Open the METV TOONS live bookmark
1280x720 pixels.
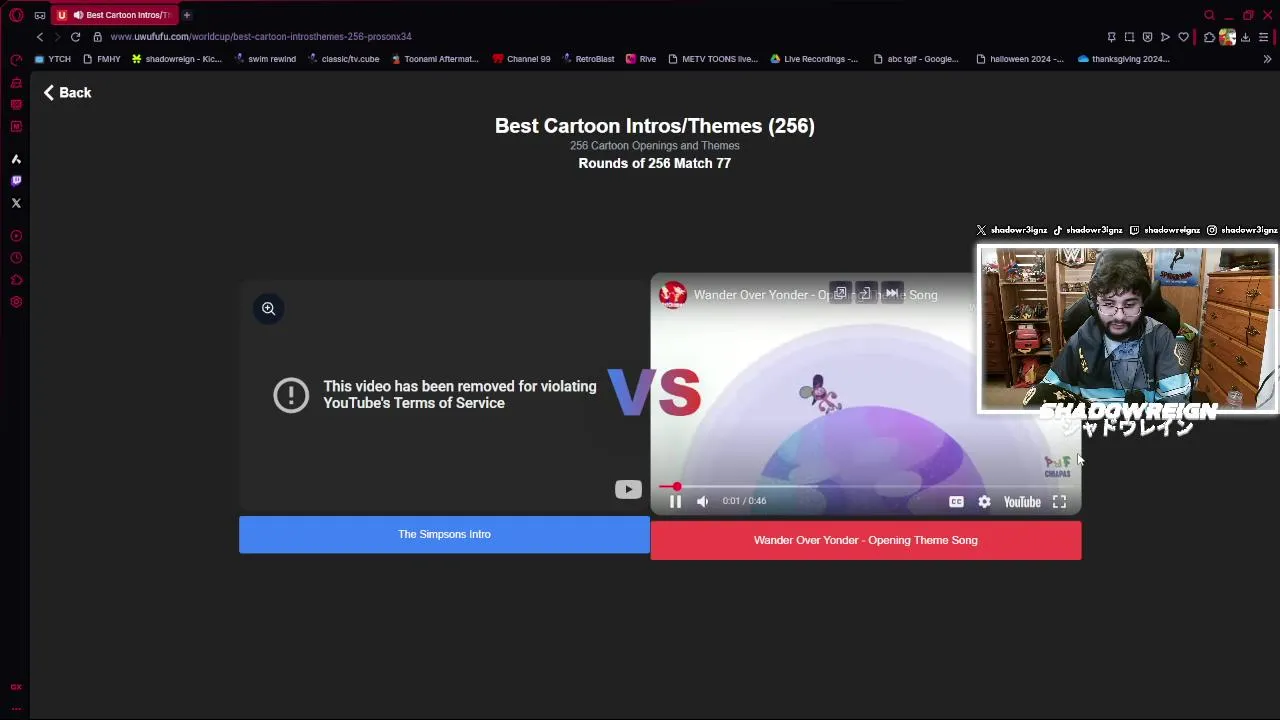click(x=713, y=59)
